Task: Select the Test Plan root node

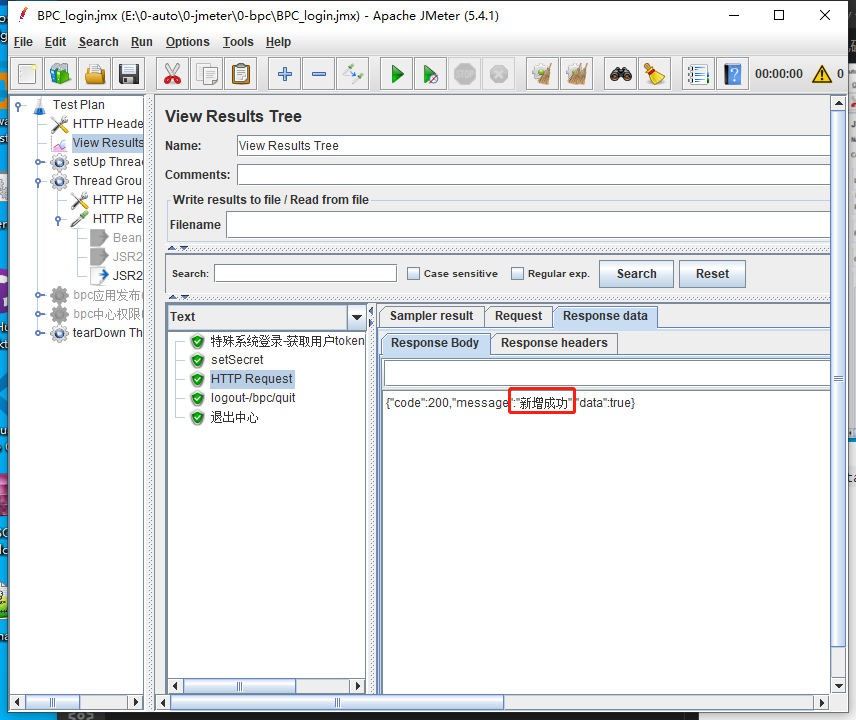Action: 78,105
